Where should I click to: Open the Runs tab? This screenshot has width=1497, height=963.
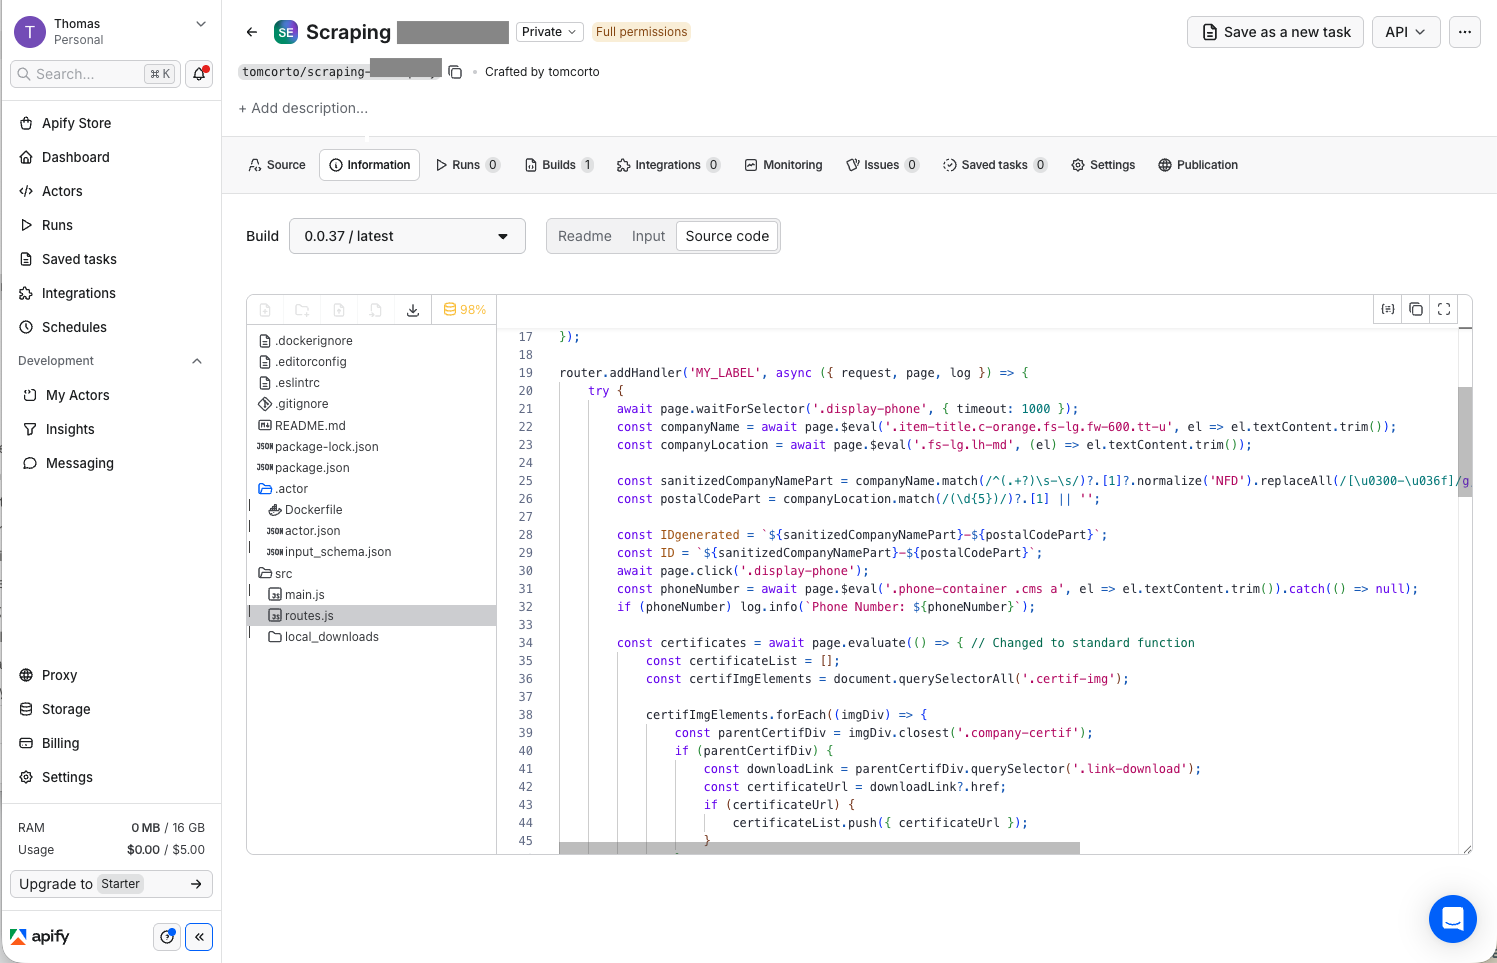(468, 165)
